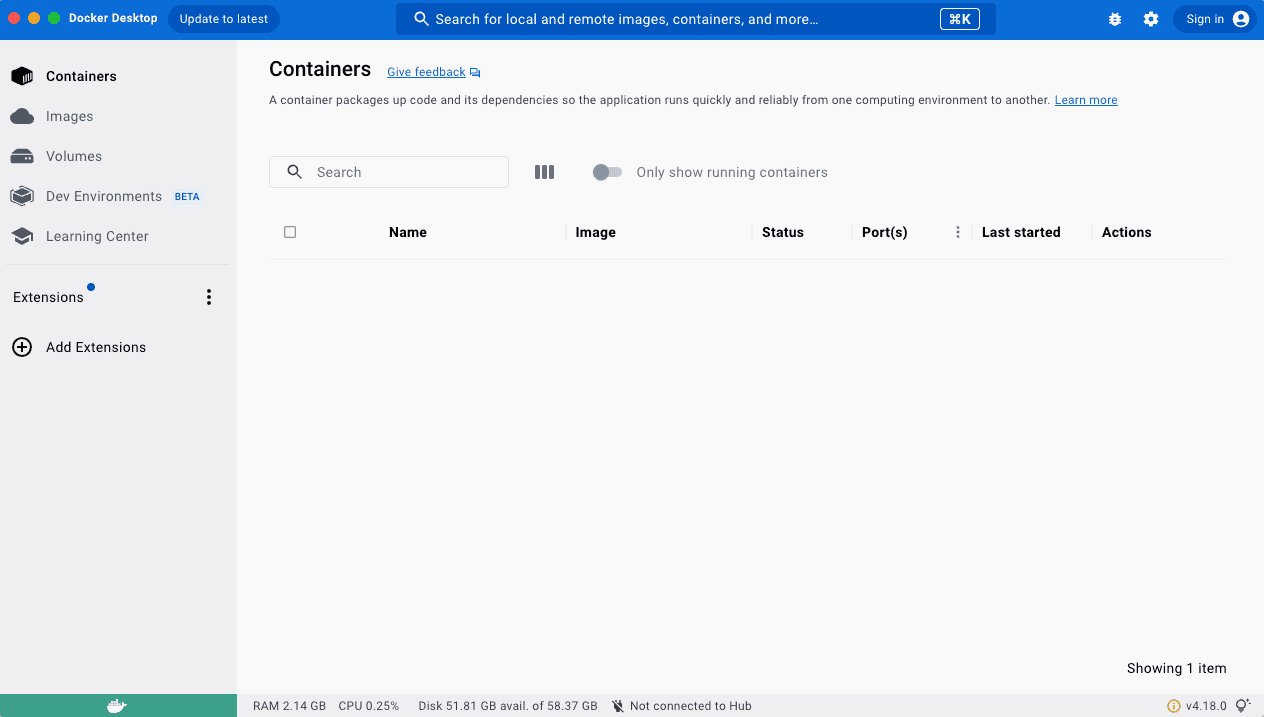Open the settings gear icon
The image size is (1264, 717).
coord(1151,19)
